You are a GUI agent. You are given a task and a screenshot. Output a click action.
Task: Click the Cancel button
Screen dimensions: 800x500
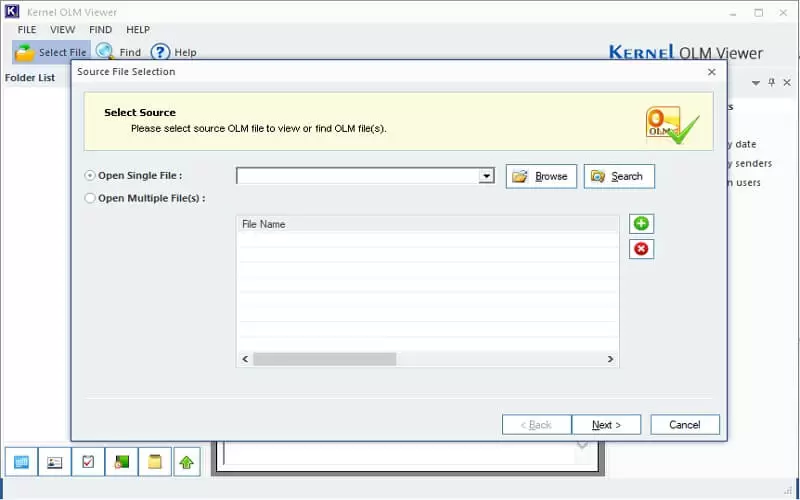click(685, 424)
